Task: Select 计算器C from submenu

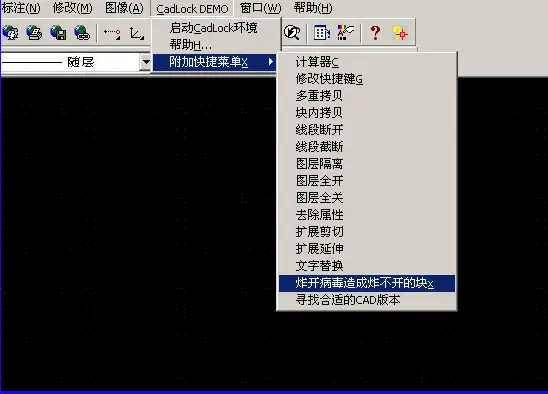Action: click(367, 62)
